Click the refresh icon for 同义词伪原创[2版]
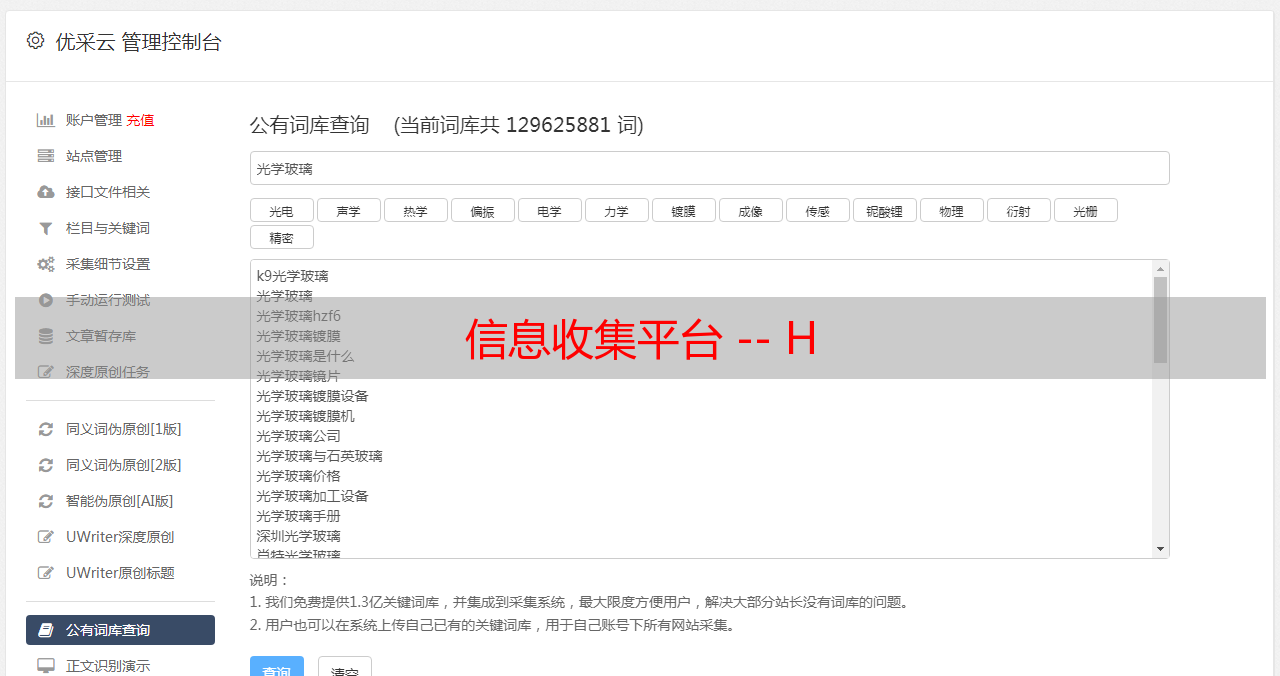The width and height of the screenshot is (1280, 676). click(x=46, y=465)
